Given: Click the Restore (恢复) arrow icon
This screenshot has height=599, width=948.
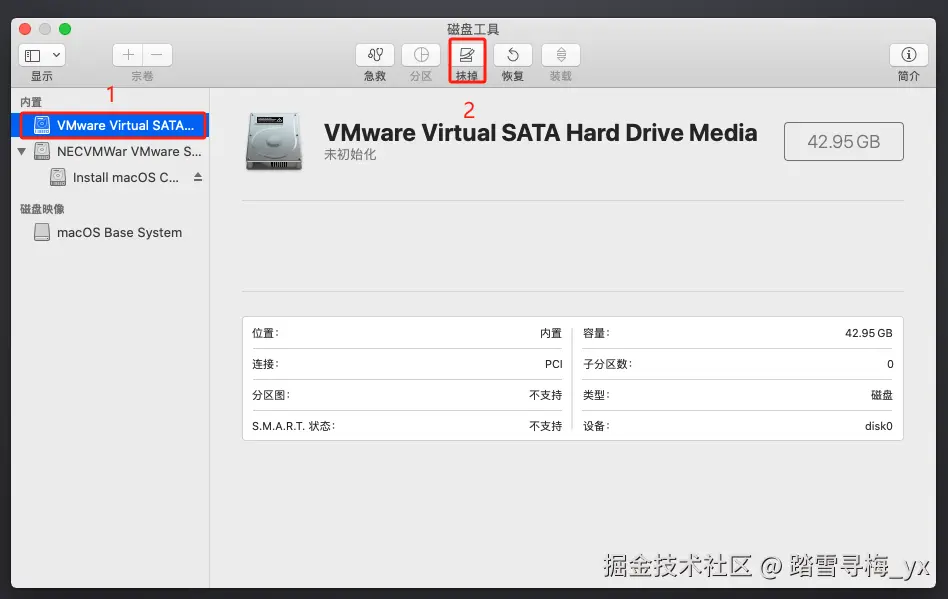Looking at the screenshot, I should 513,55.
